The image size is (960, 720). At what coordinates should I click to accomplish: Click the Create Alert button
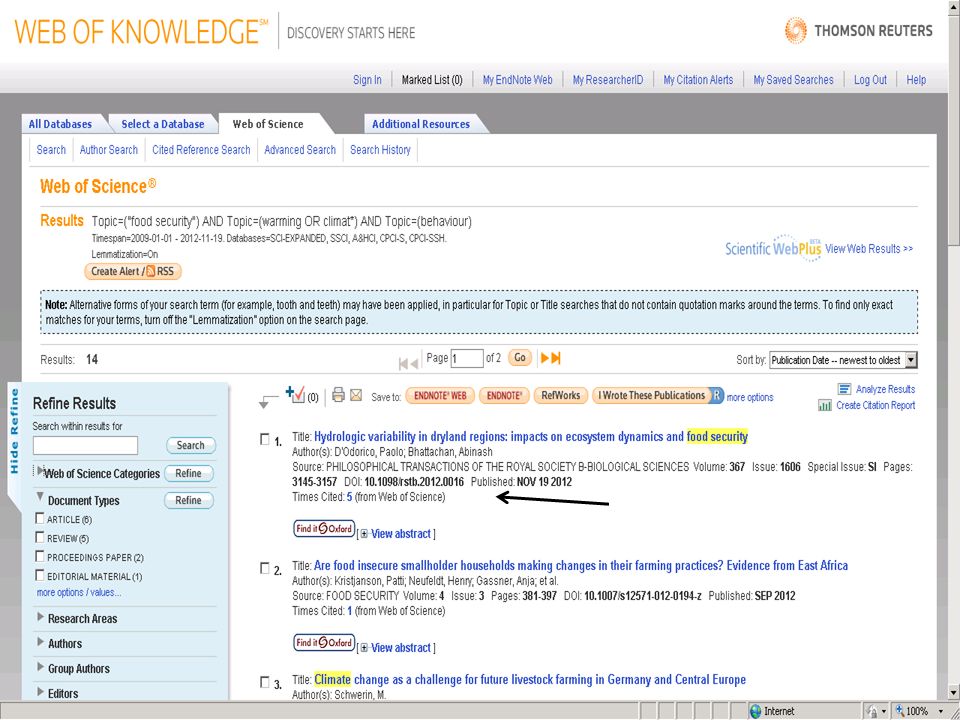pyautogui.click(x=133, y=271)
